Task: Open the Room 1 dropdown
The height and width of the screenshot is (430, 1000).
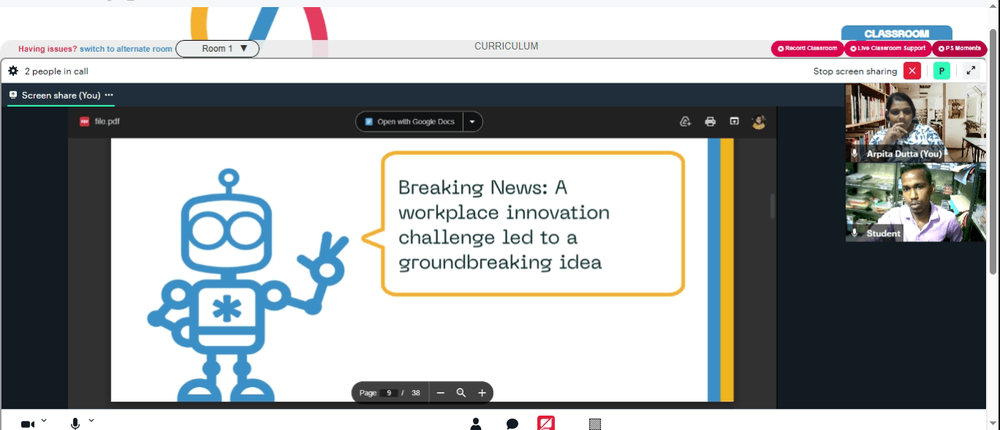Action: pyautogui.click(x=217, y=48)
